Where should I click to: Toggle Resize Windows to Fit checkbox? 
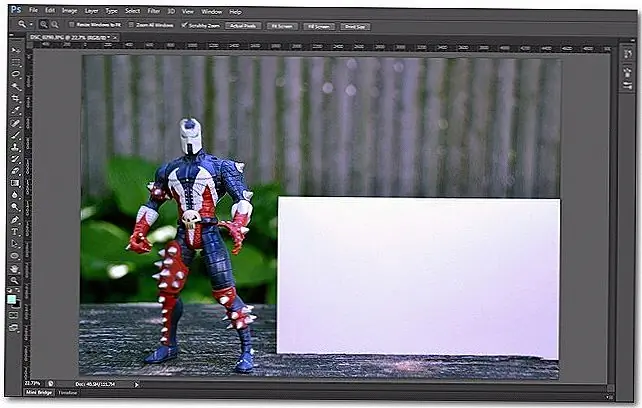(x=70, y=25)
